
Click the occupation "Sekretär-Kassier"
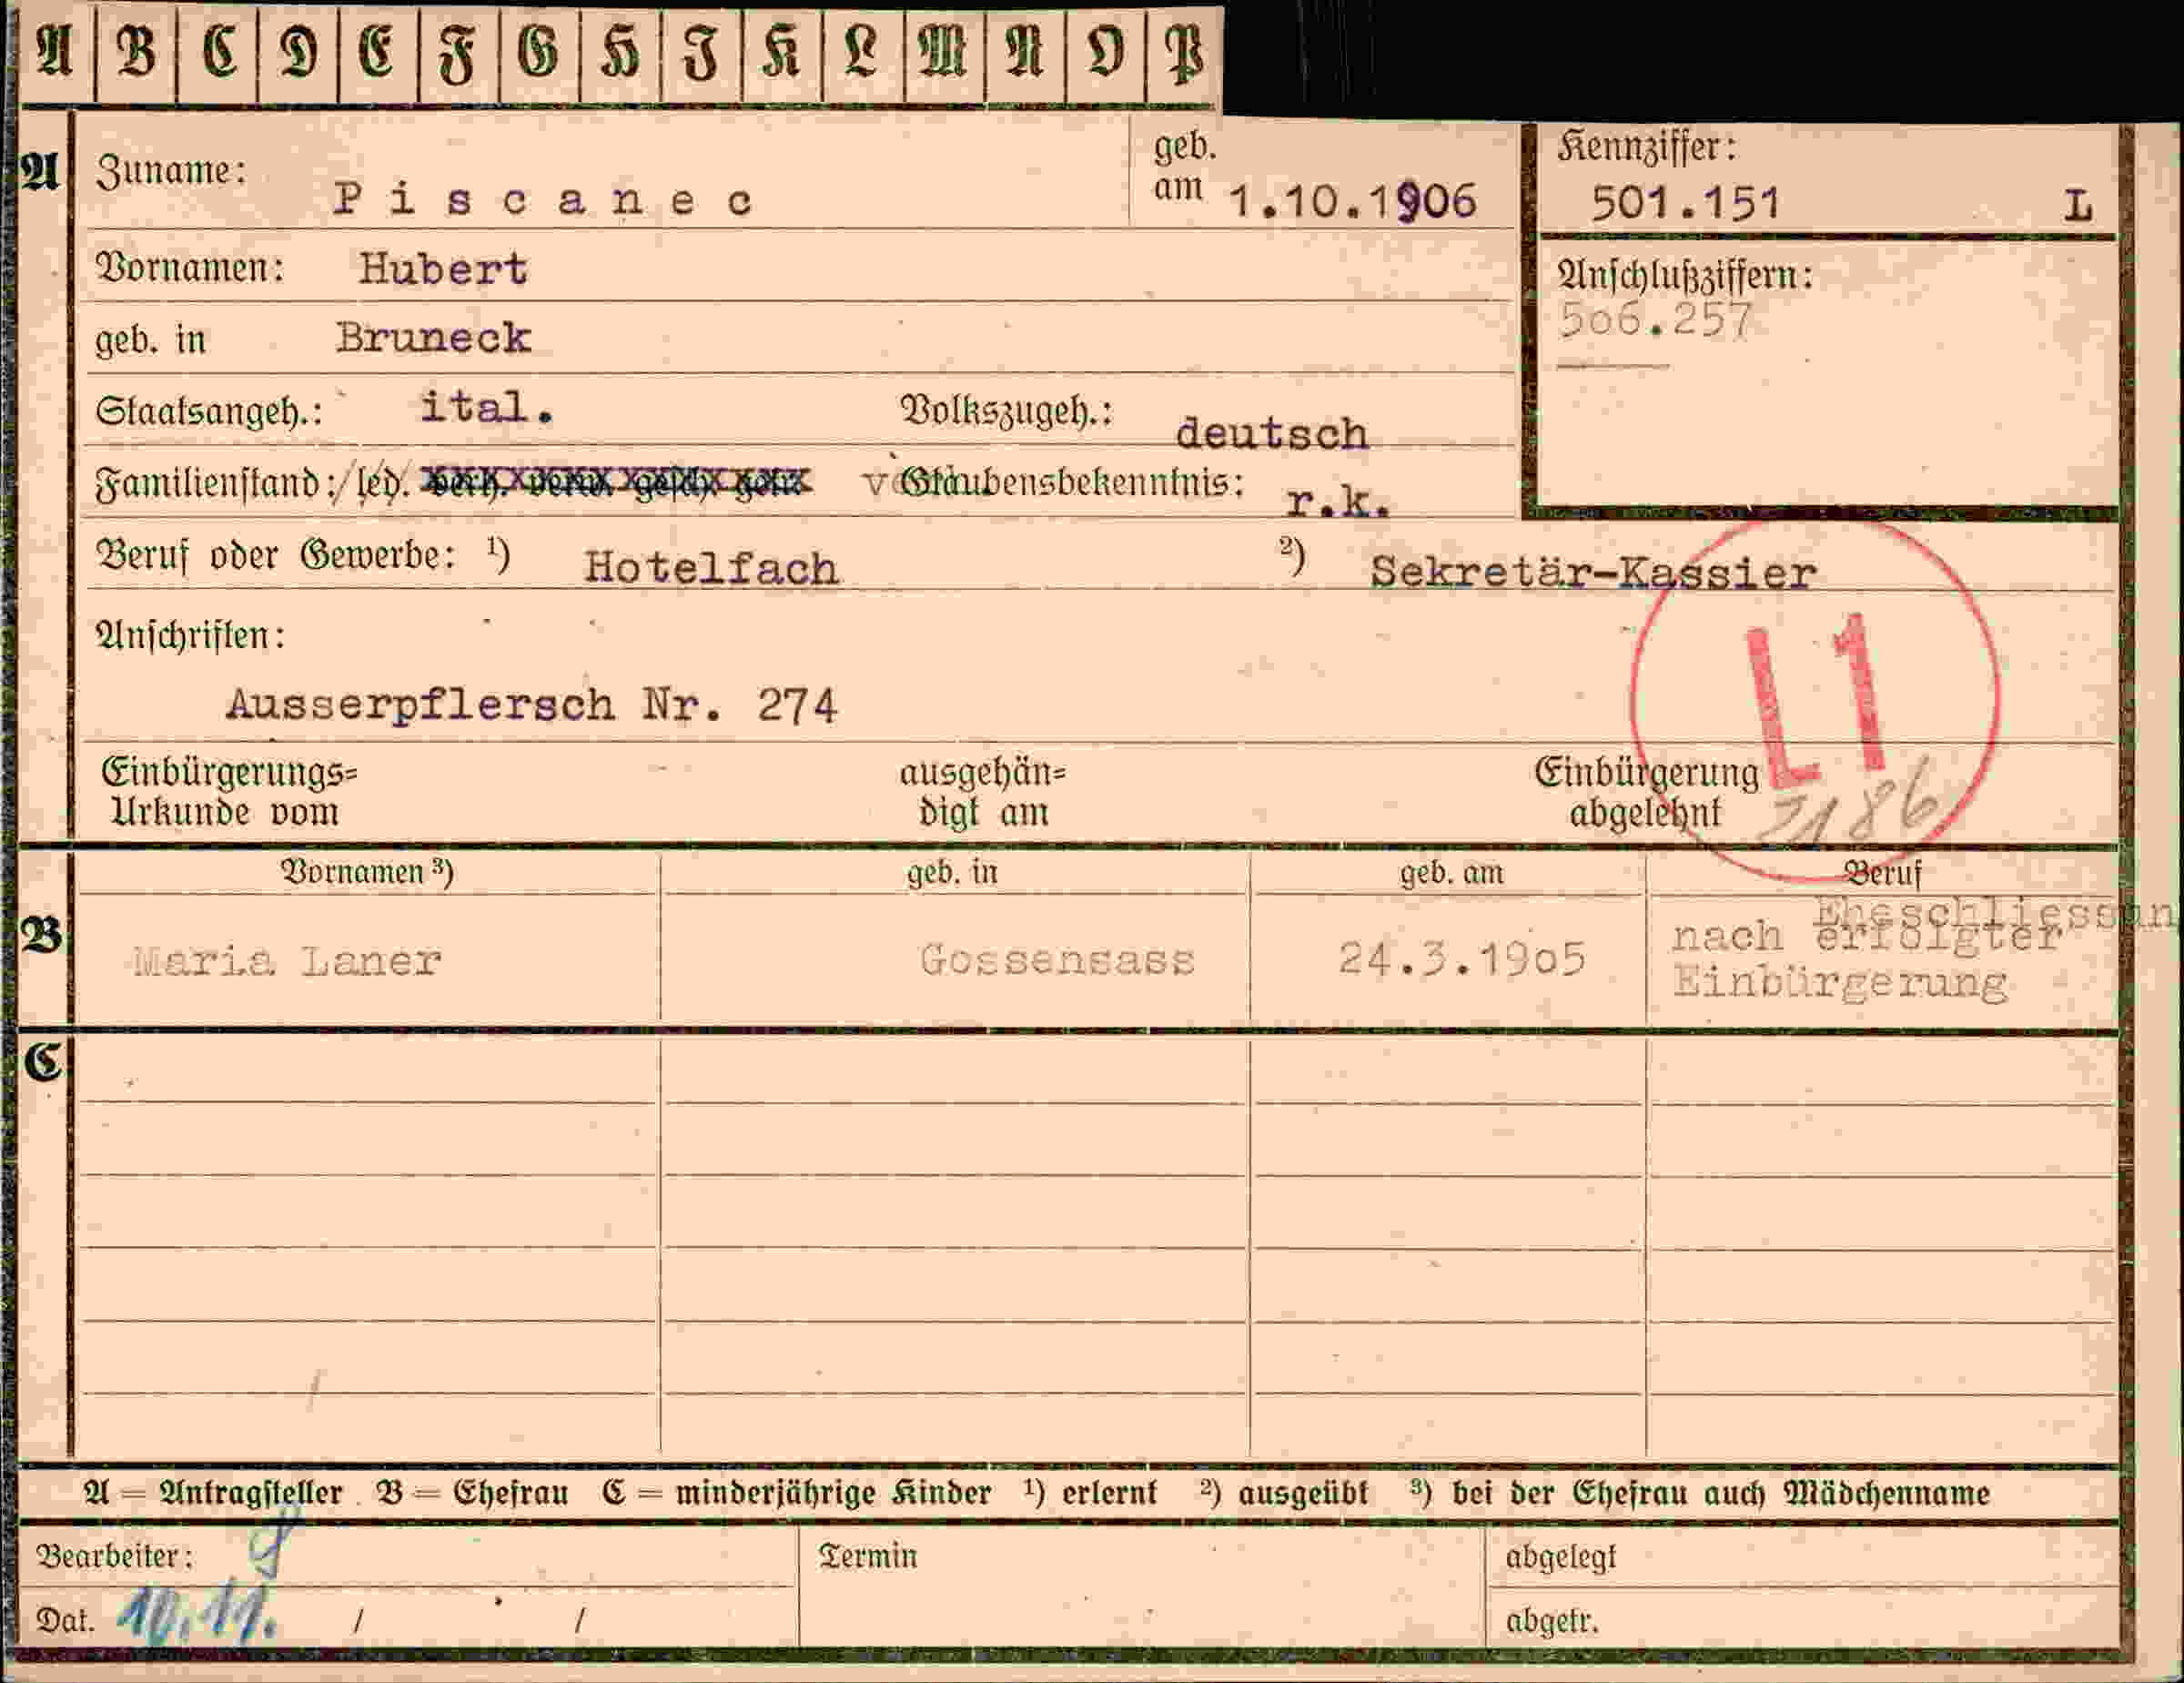coord(1593,572)
